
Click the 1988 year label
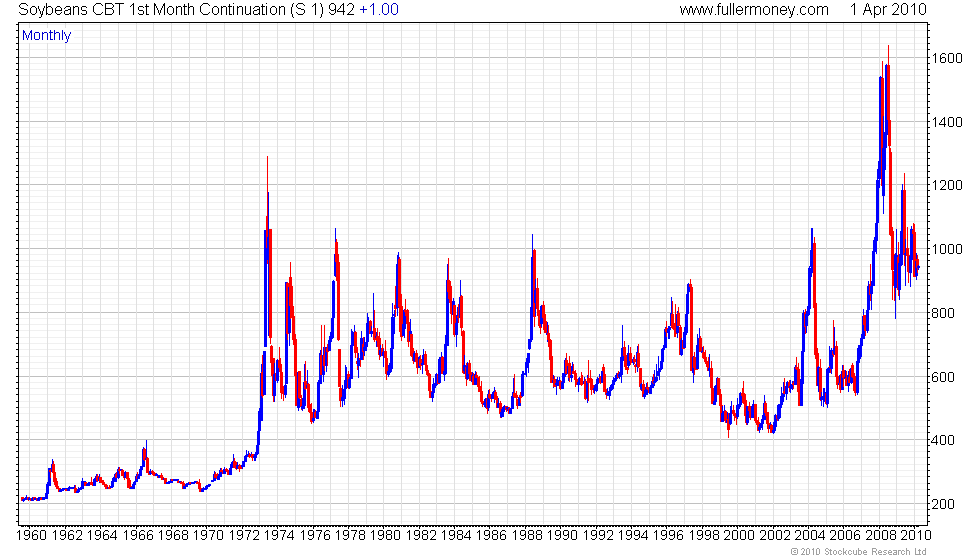(527, 536)
